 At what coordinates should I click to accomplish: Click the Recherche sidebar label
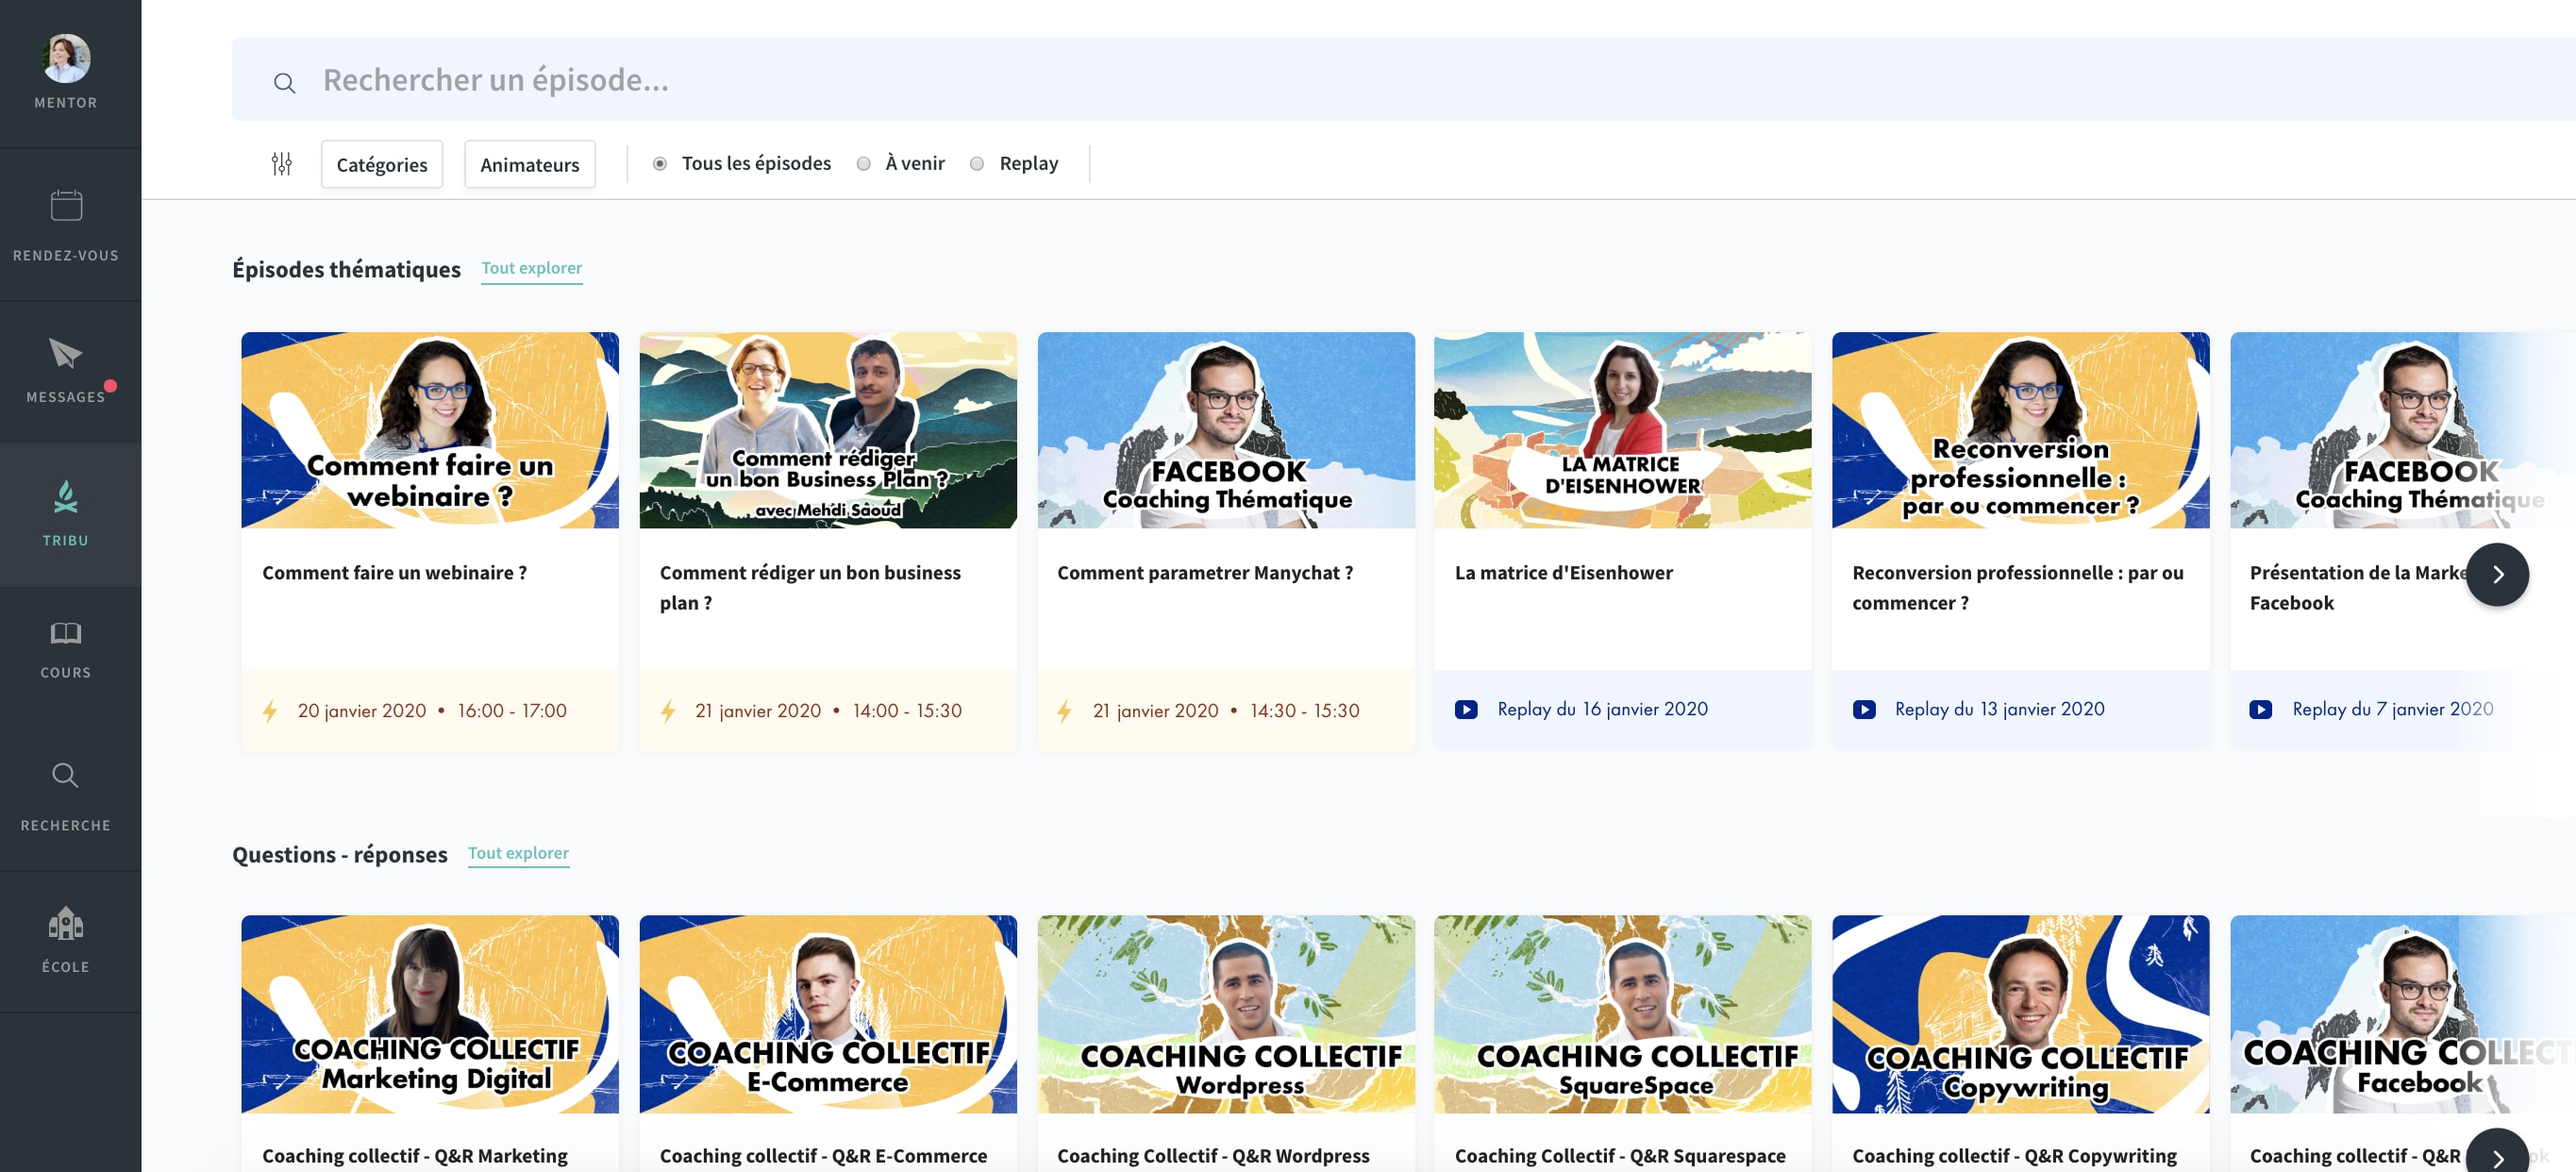pos(66,826)
